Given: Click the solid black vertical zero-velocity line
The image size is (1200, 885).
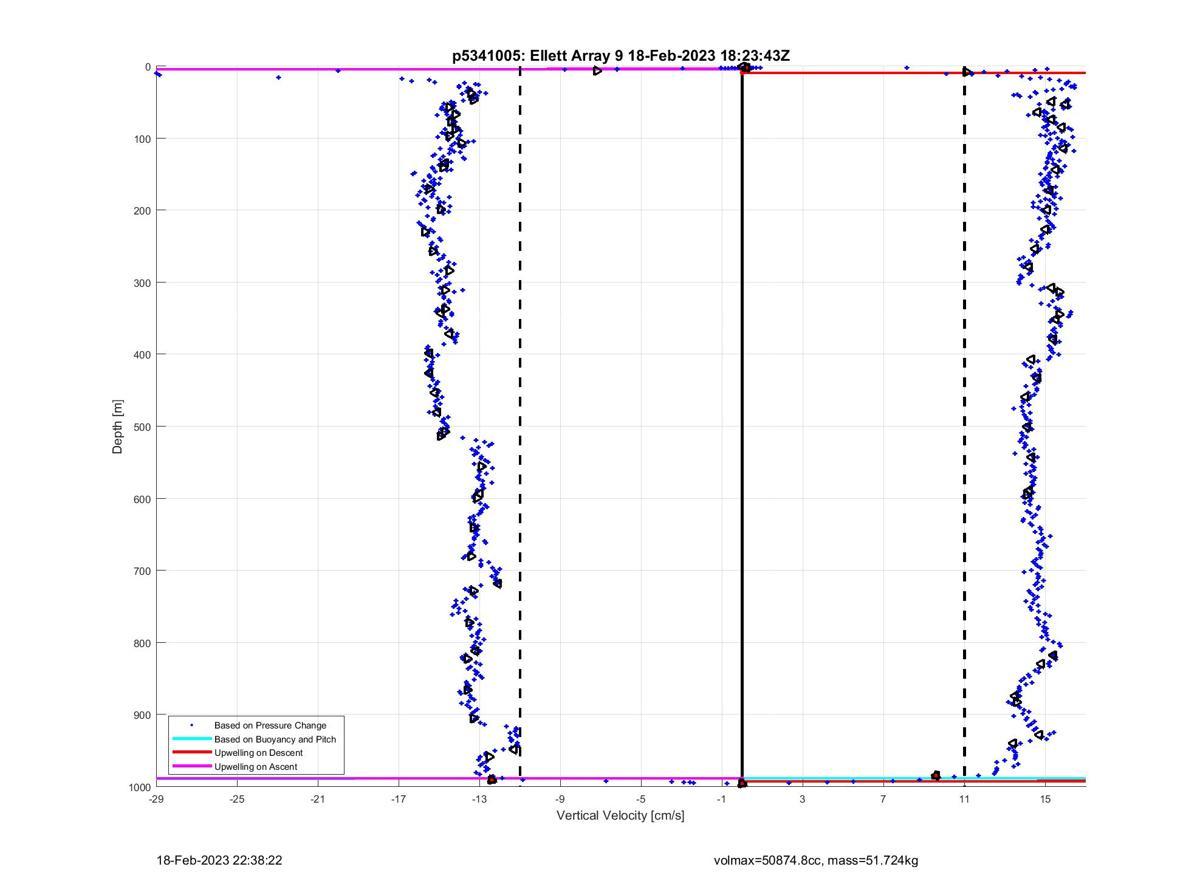Looking at the screenshot, I should coord(742,427).
